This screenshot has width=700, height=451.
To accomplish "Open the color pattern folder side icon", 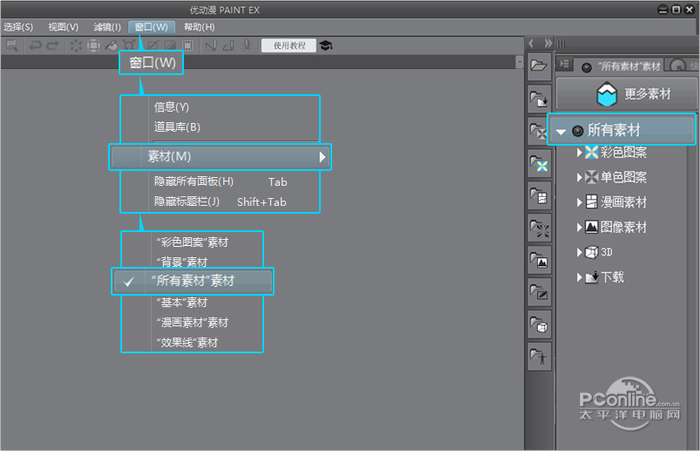I will 539,163.
